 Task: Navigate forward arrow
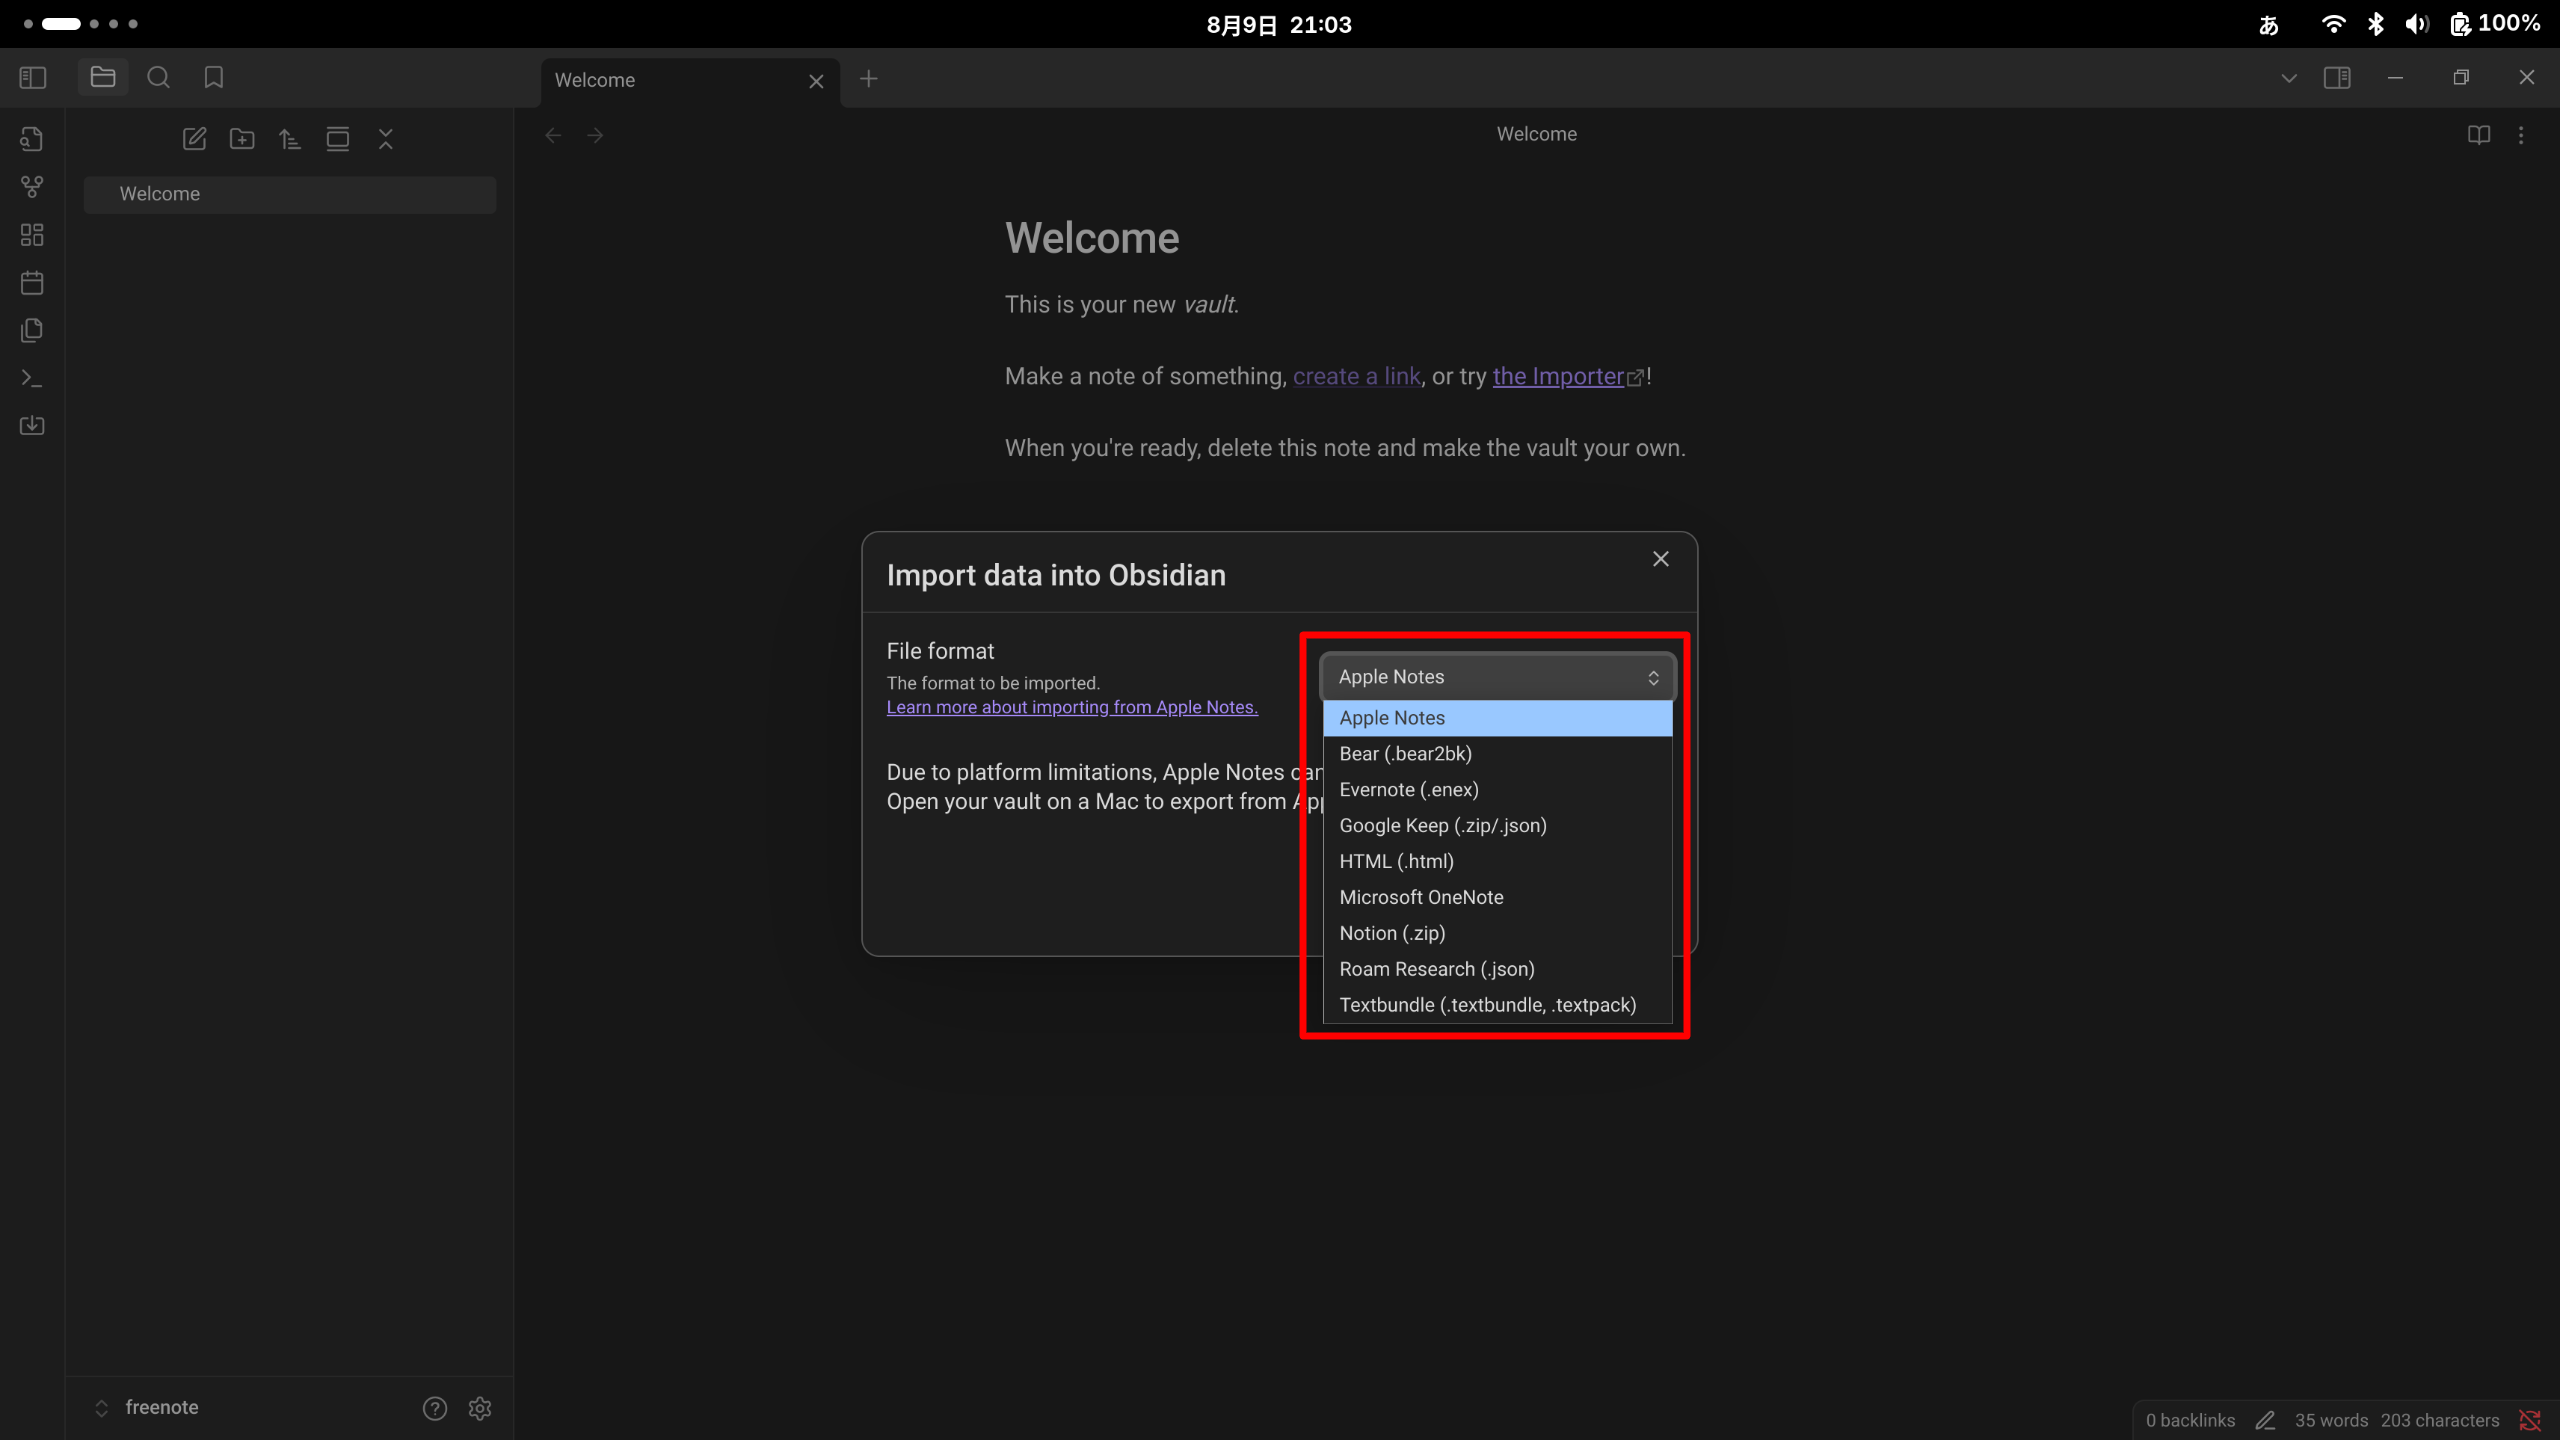pyautogui.click(x=595, y=135)
